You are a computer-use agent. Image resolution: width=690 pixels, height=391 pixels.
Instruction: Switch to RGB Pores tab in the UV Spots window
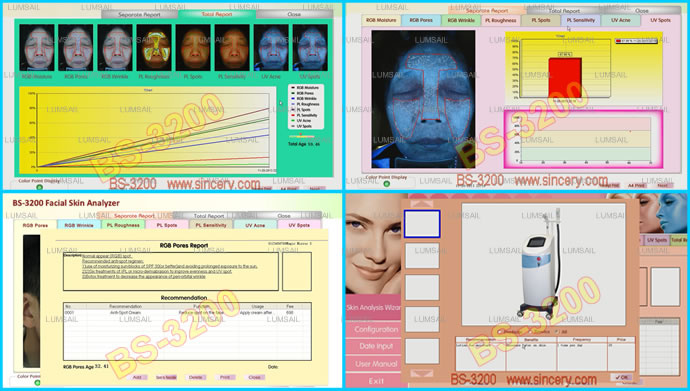[421, 20]
